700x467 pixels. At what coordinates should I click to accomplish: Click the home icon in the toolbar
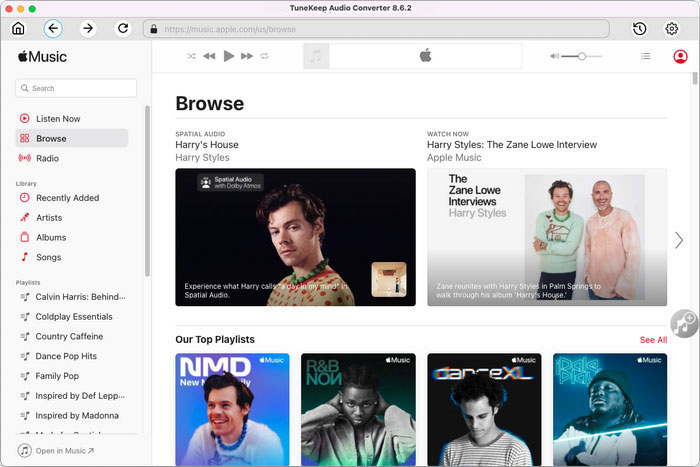point(18,29)
